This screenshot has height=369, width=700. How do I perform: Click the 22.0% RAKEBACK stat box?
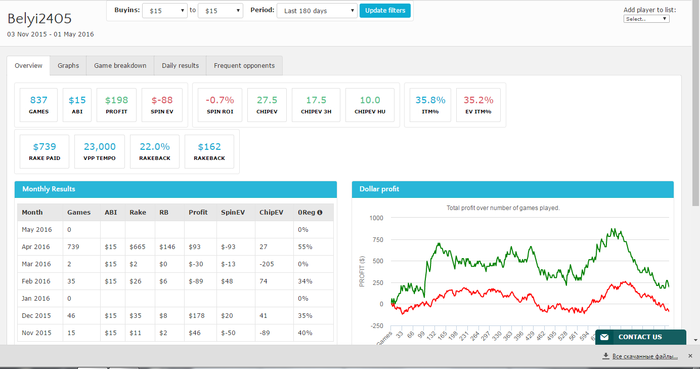point(155,152)
